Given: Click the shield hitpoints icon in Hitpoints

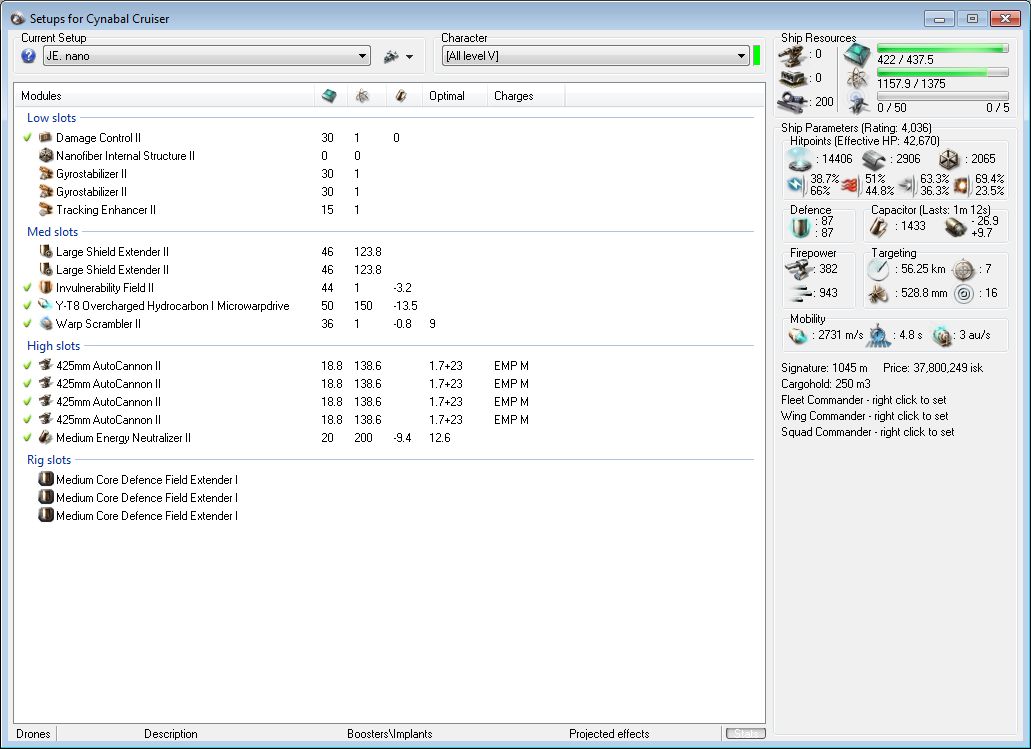Looking at the screenshot, I should 800,159.
